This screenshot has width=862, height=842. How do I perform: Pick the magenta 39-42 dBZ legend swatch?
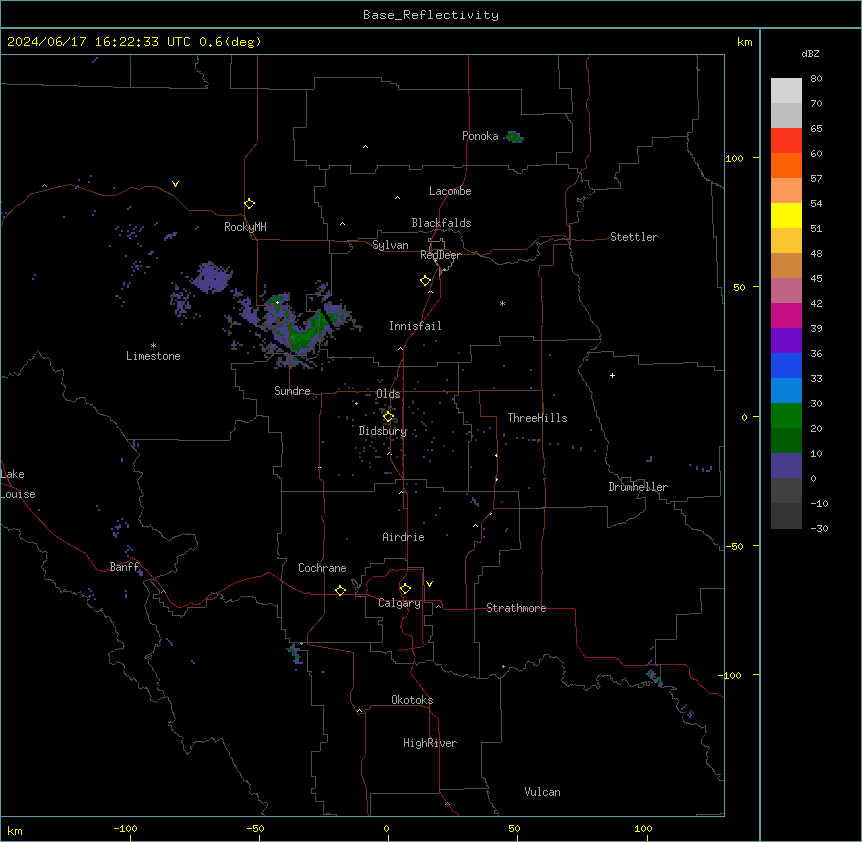pyautogui.click(x=786, y=315)
